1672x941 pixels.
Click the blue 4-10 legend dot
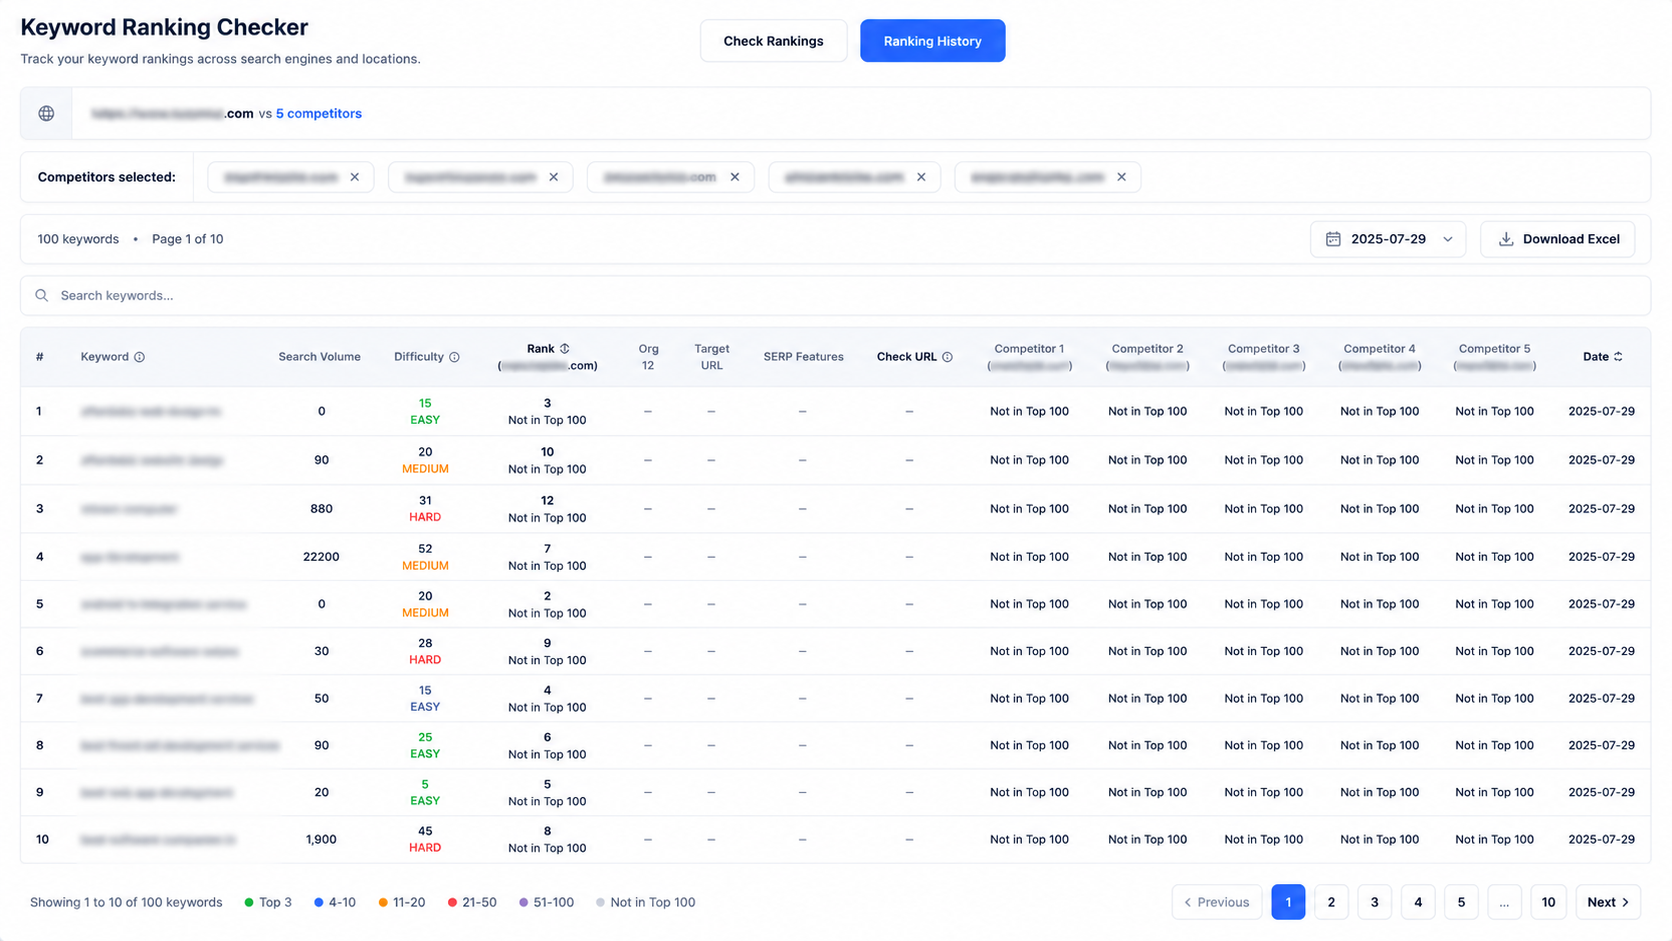319,903
